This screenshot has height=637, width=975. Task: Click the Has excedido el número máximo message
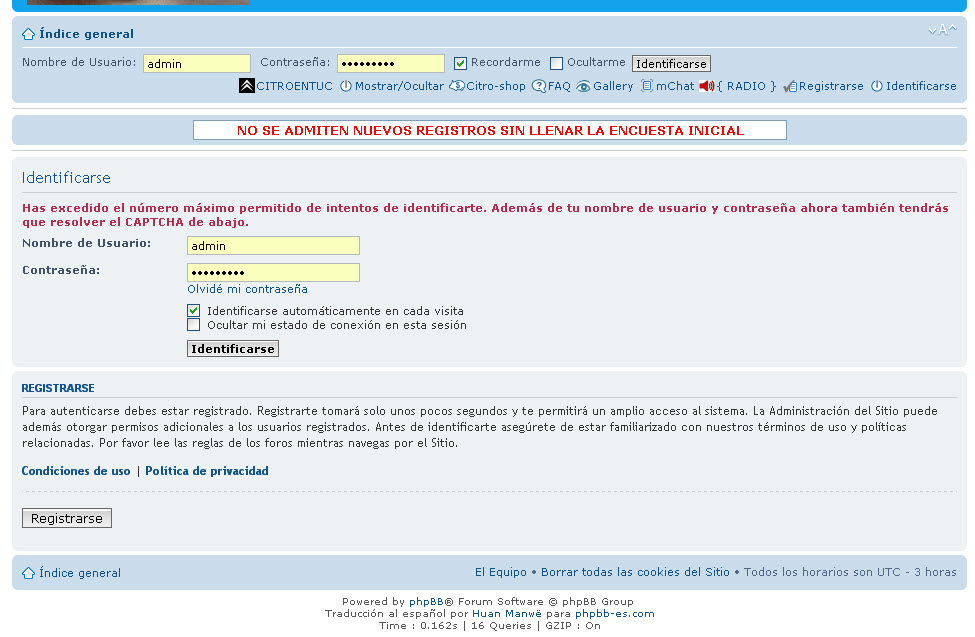coord(485,215)
